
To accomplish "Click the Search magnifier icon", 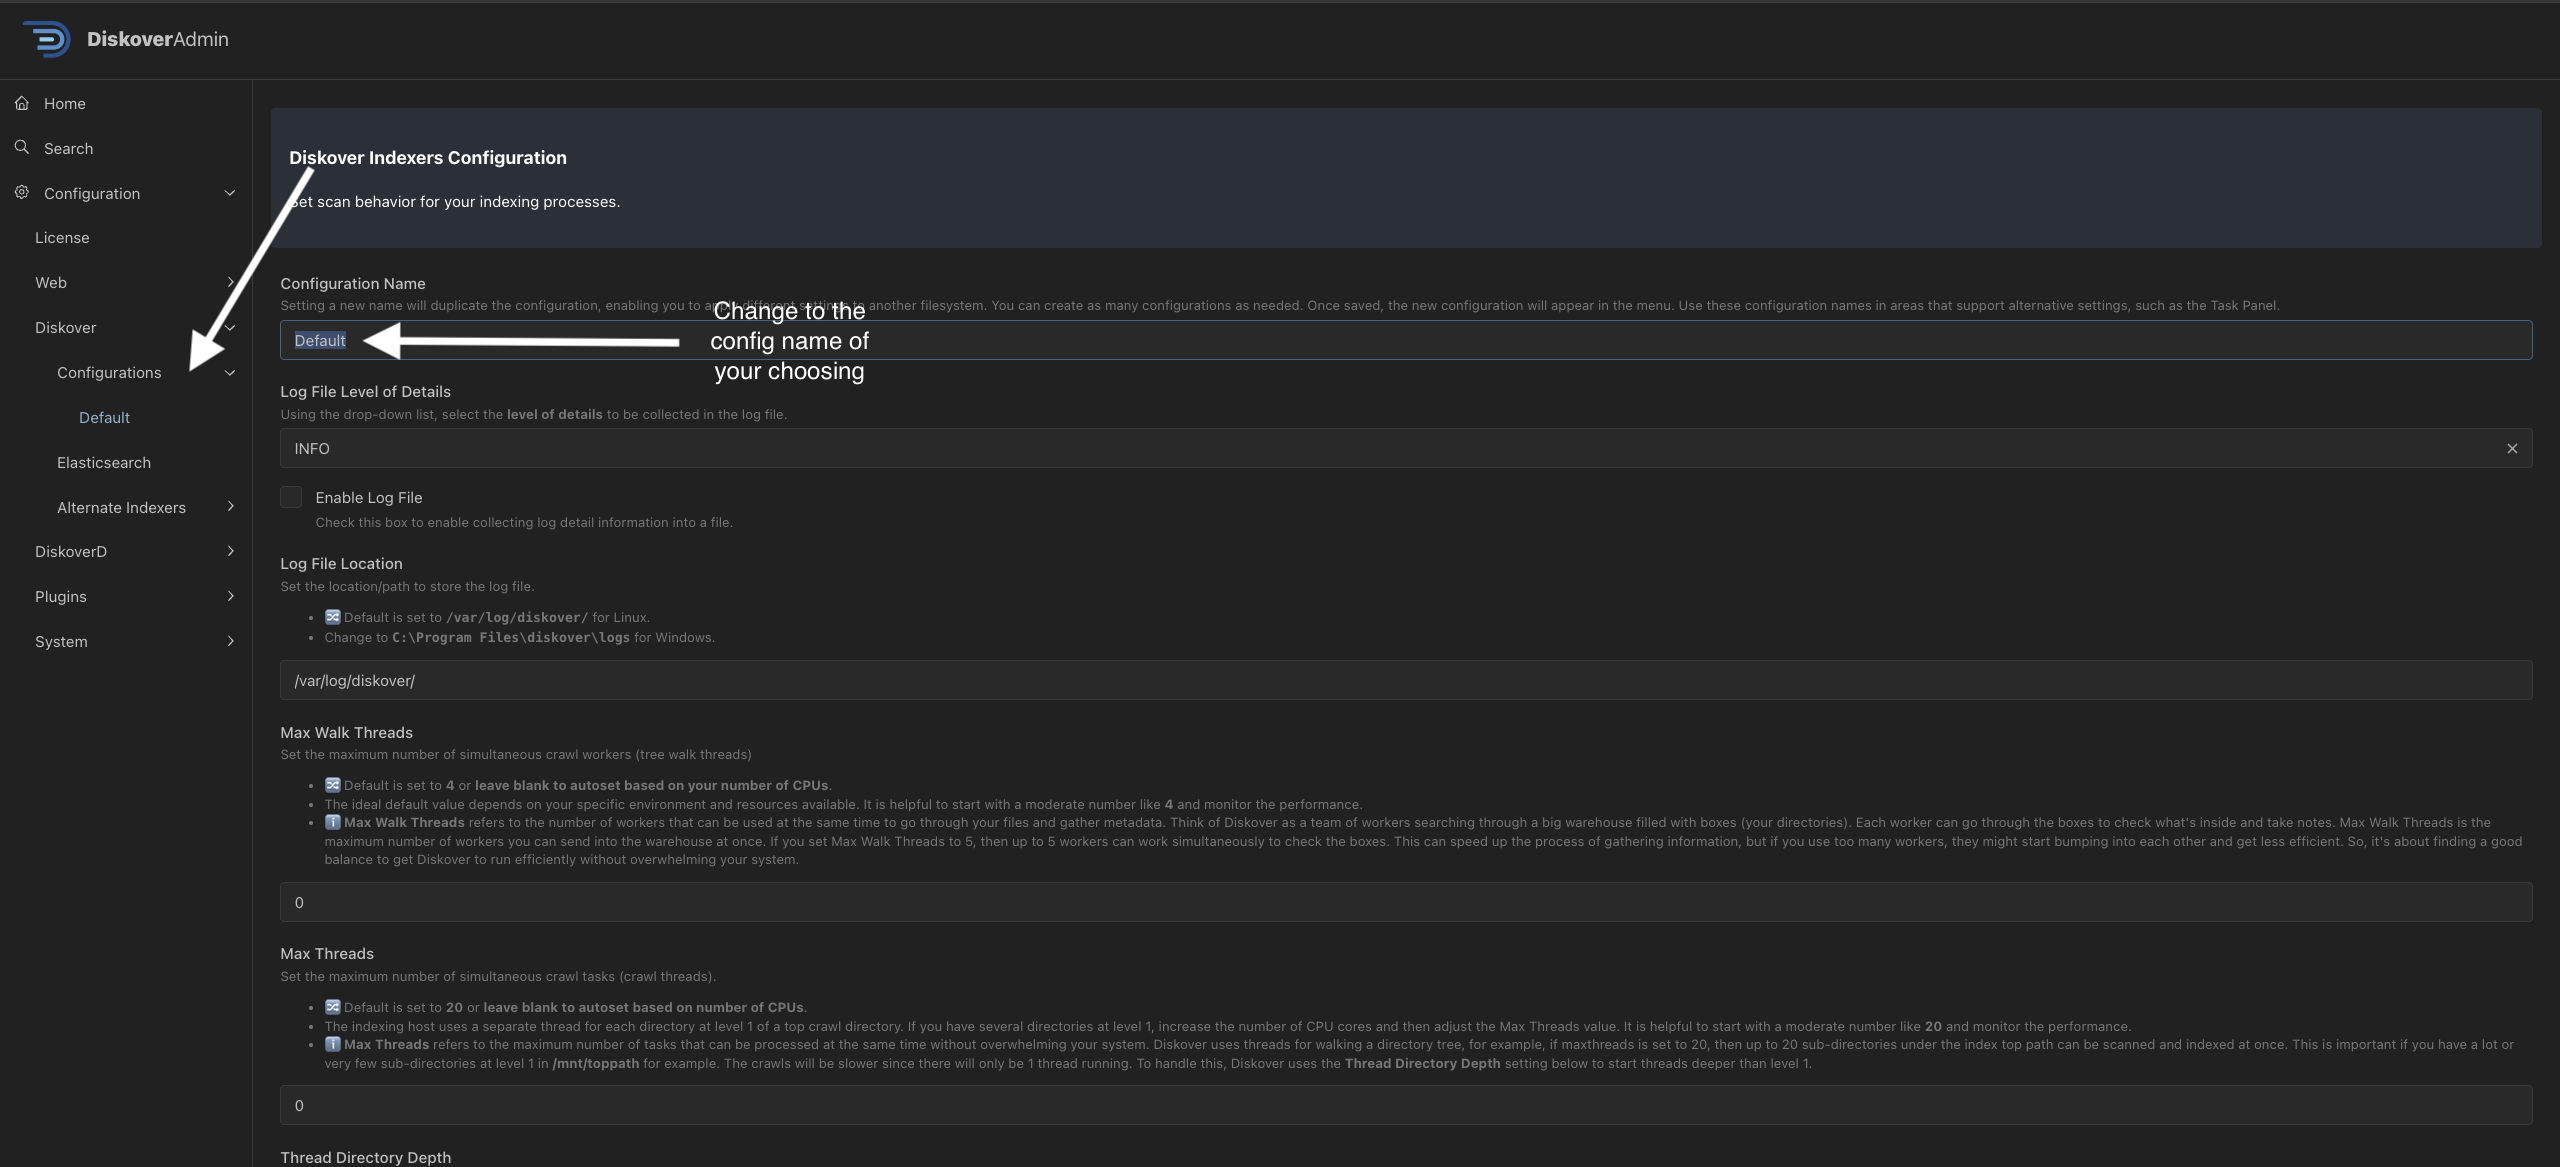I will [x=22, y=148].
